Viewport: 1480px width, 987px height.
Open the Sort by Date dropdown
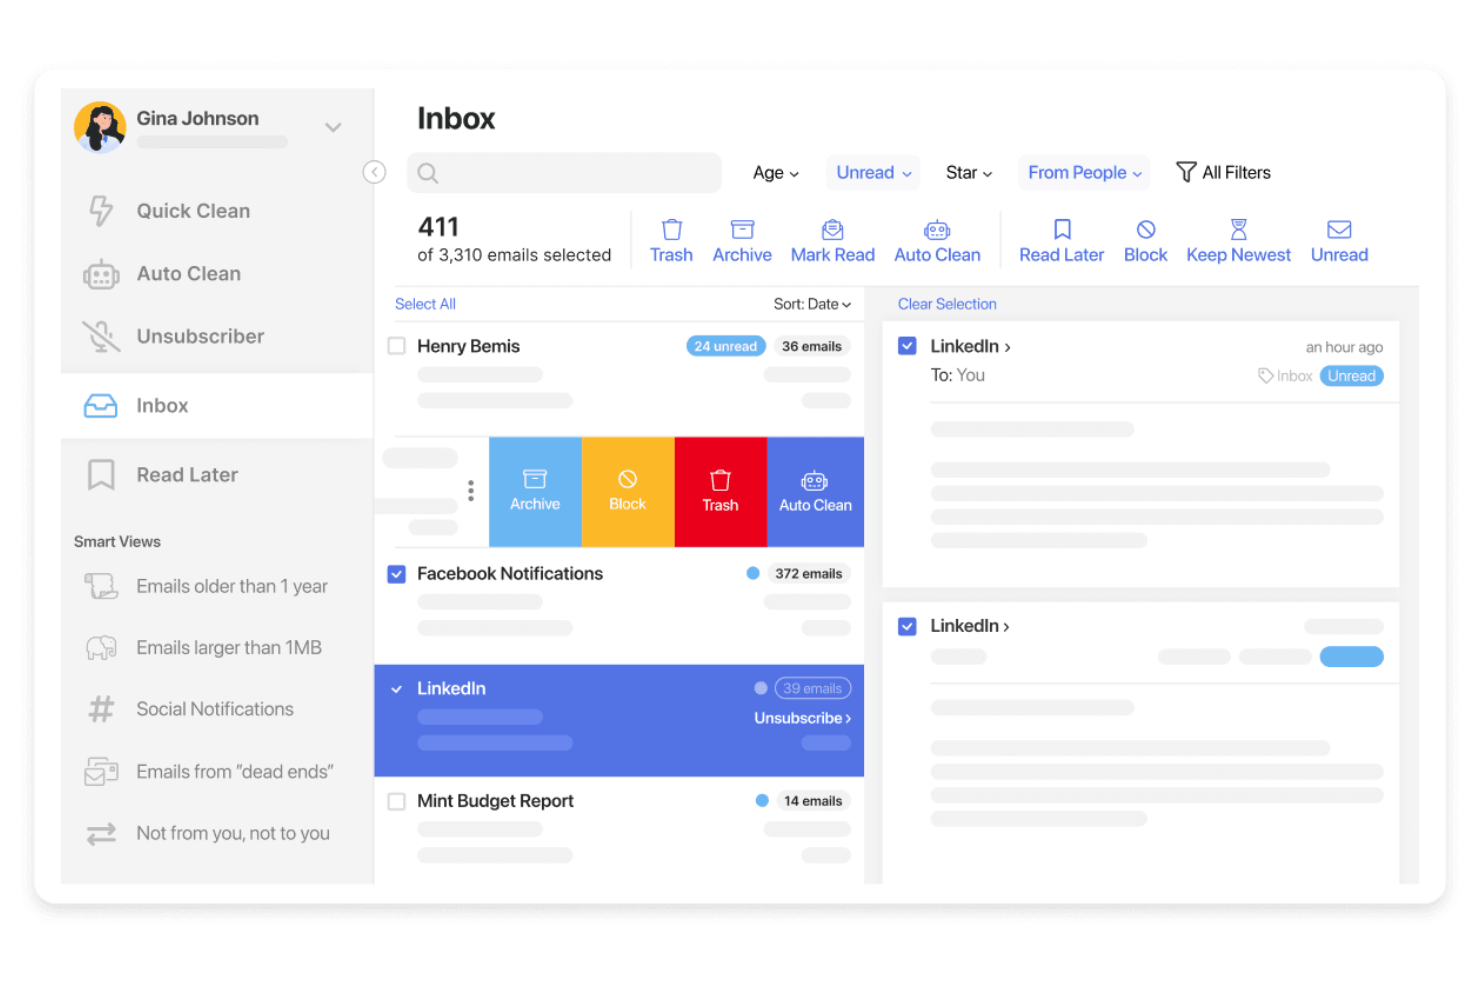coord(812,304)
